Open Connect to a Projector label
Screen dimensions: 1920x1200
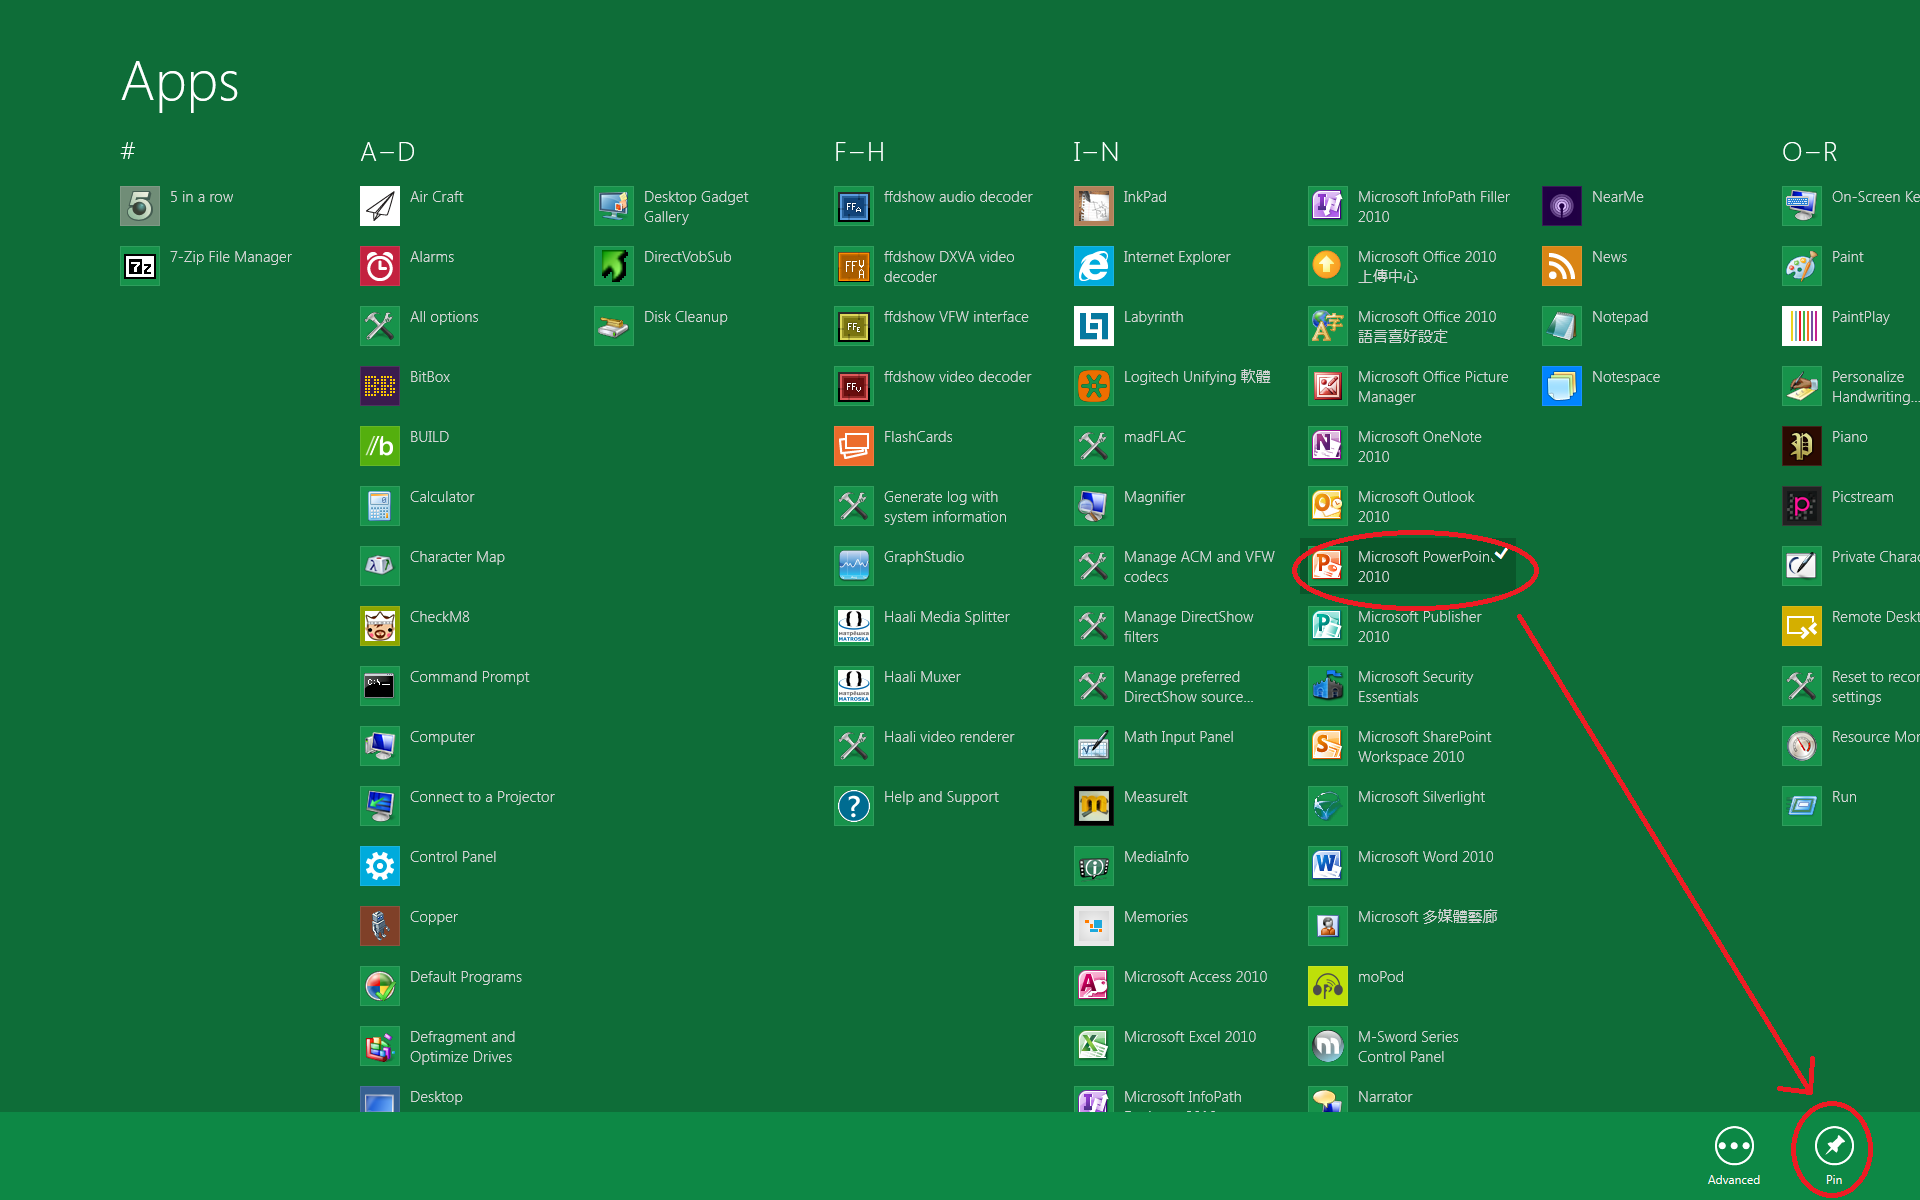coord(482,797)
